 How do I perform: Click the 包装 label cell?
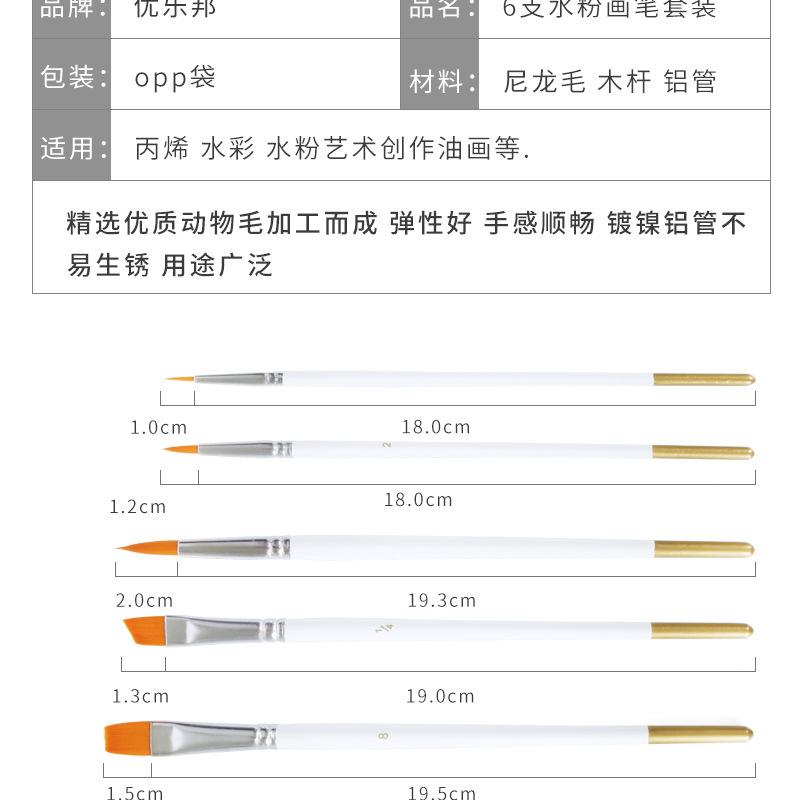pos(71,74)
